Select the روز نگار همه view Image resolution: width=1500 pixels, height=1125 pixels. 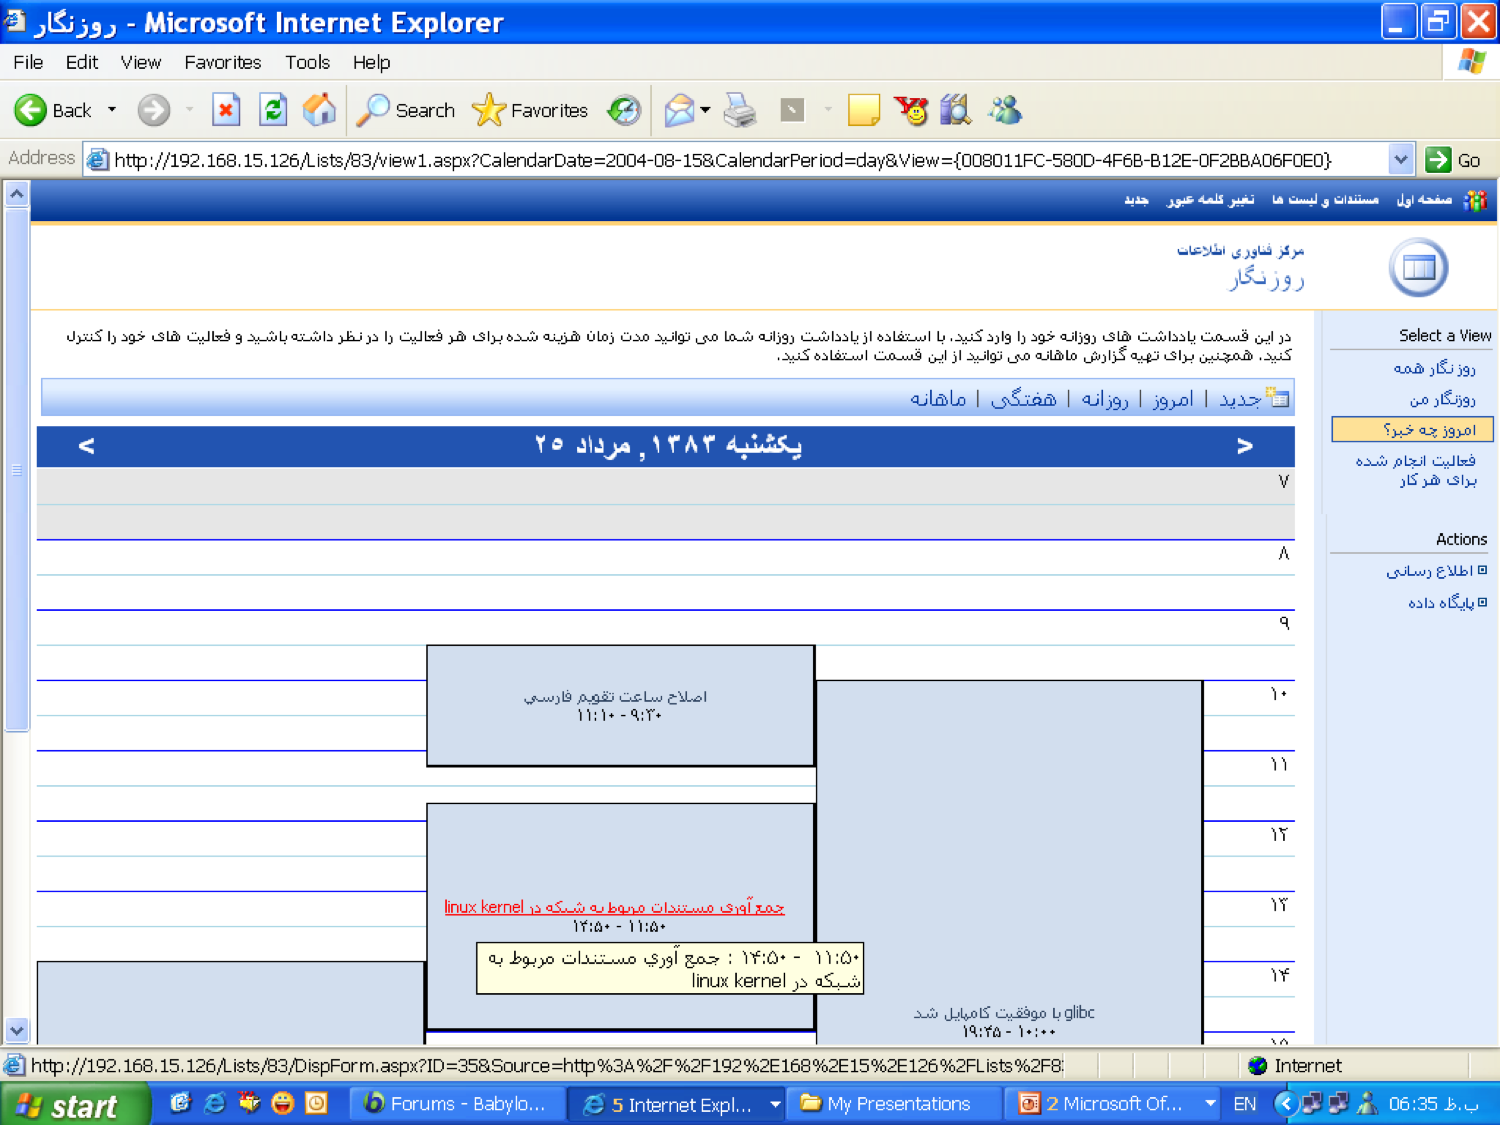pyautogui.click(x=1434, y=368)
